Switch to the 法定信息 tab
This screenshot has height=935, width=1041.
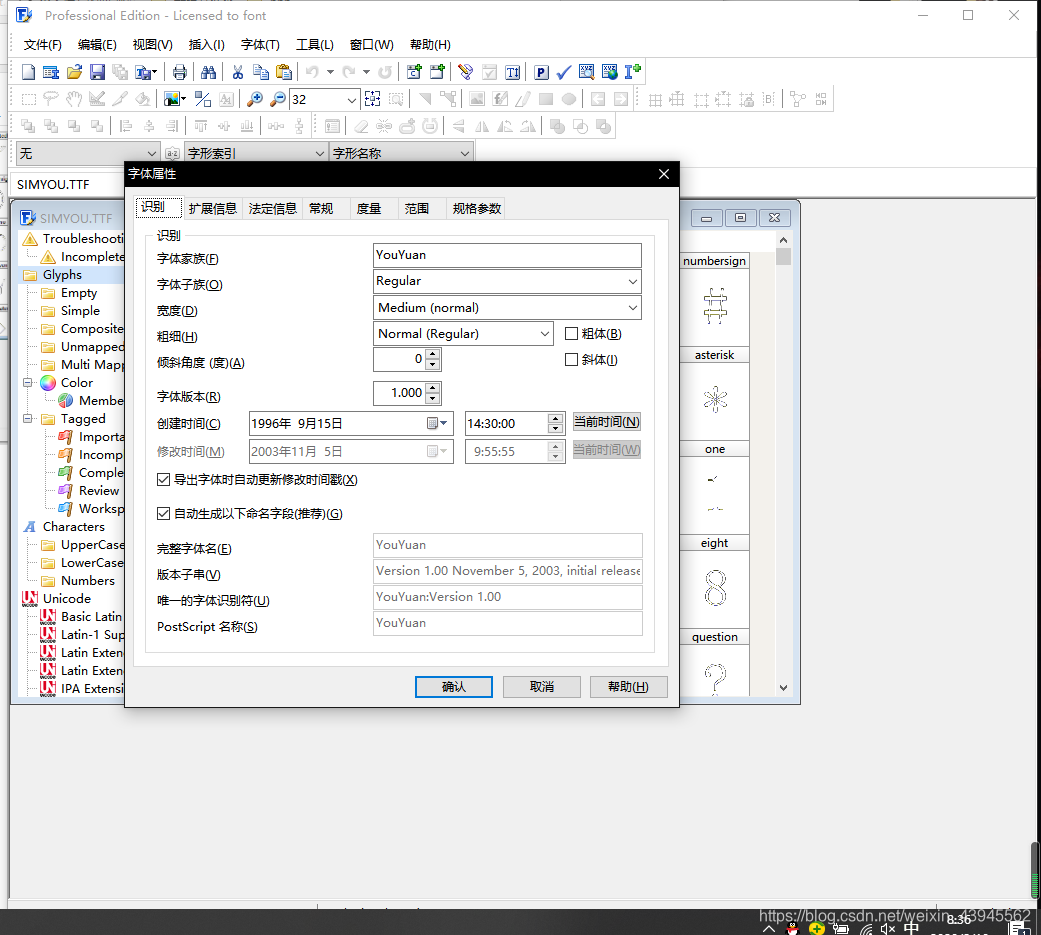coord(272,209)
